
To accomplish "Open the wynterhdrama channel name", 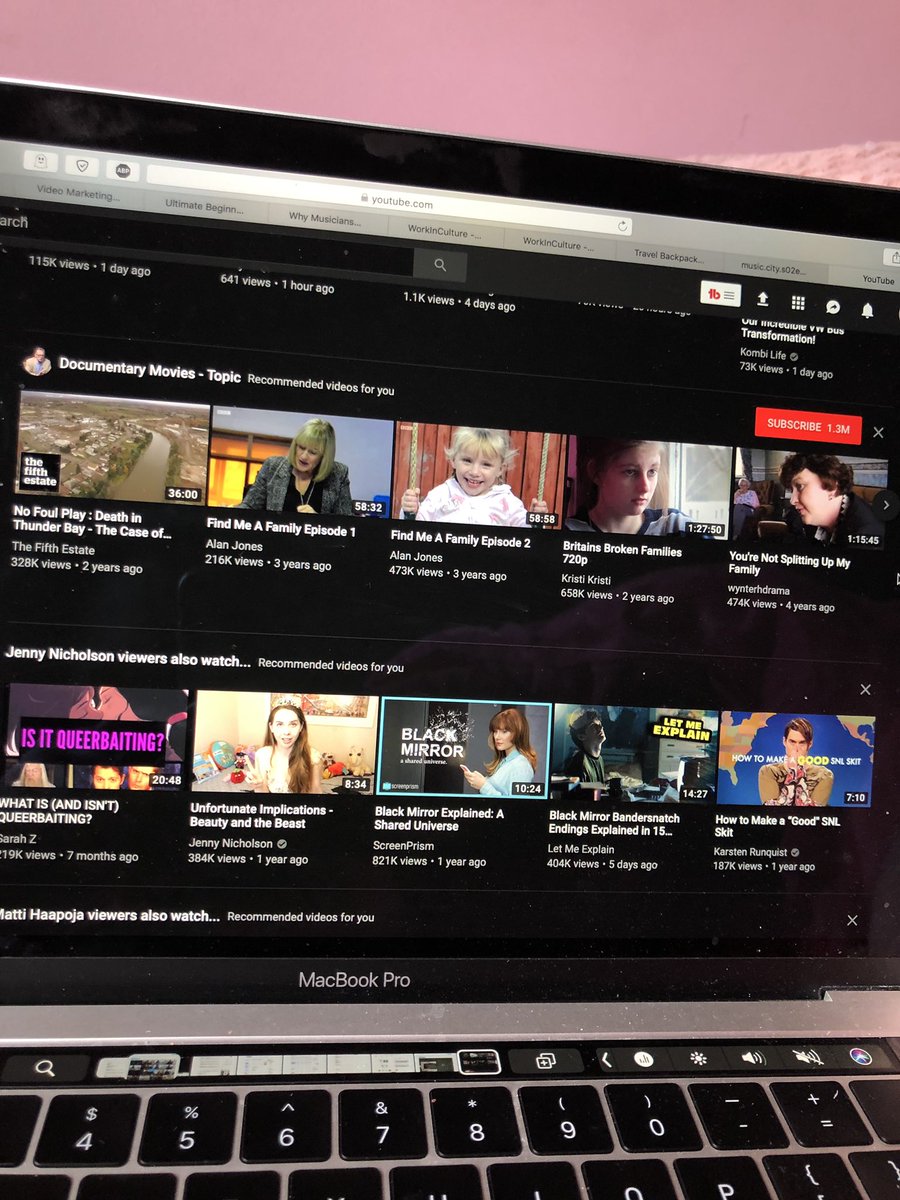I will point(759,589).
